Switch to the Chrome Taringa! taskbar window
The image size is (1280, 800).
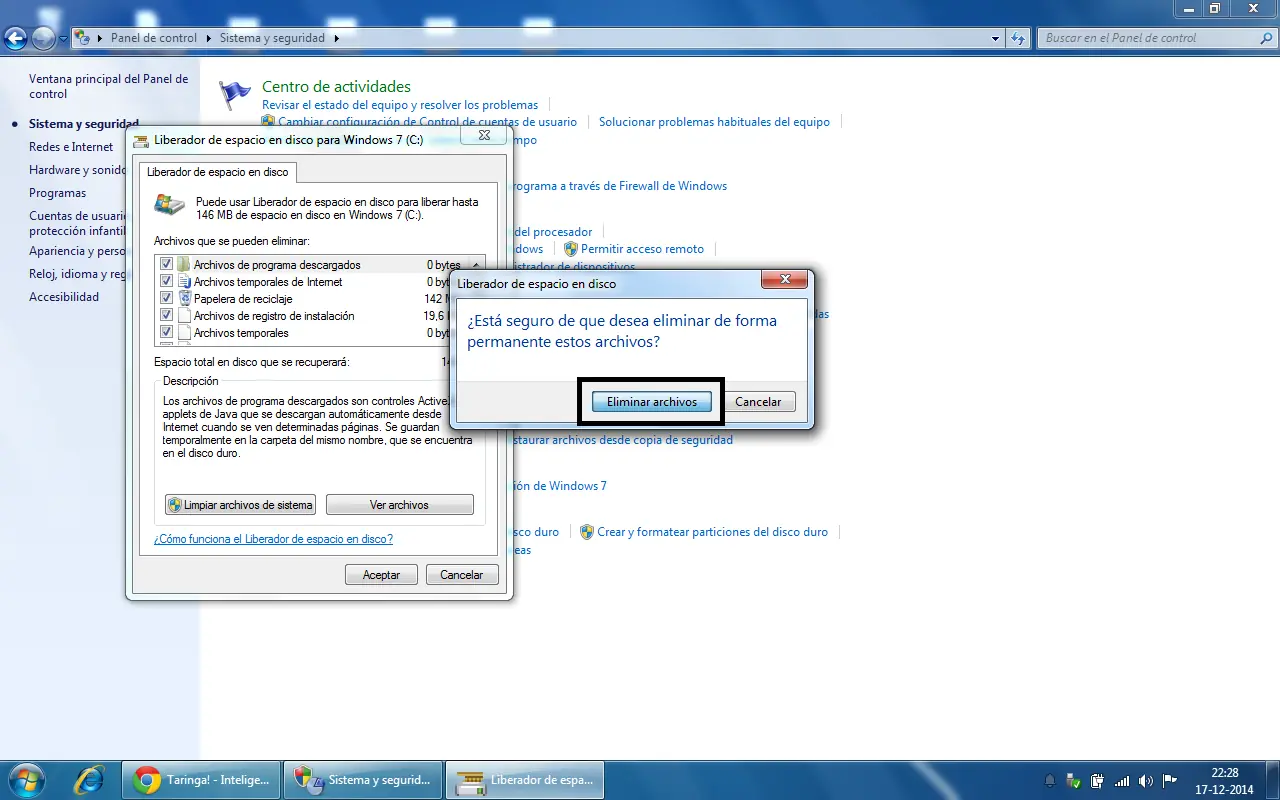(201, 780)
